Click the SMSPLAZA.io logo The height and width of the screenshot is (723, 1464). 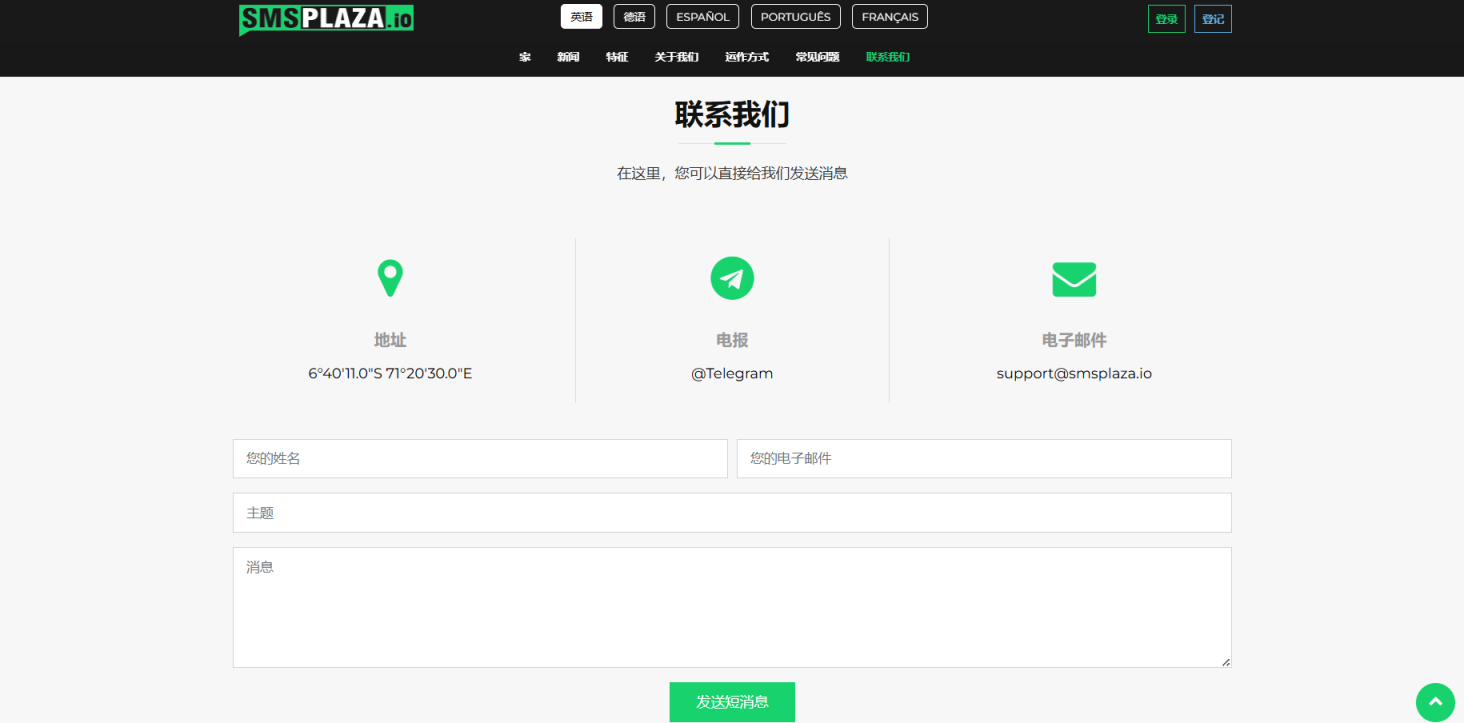(326, 19)
